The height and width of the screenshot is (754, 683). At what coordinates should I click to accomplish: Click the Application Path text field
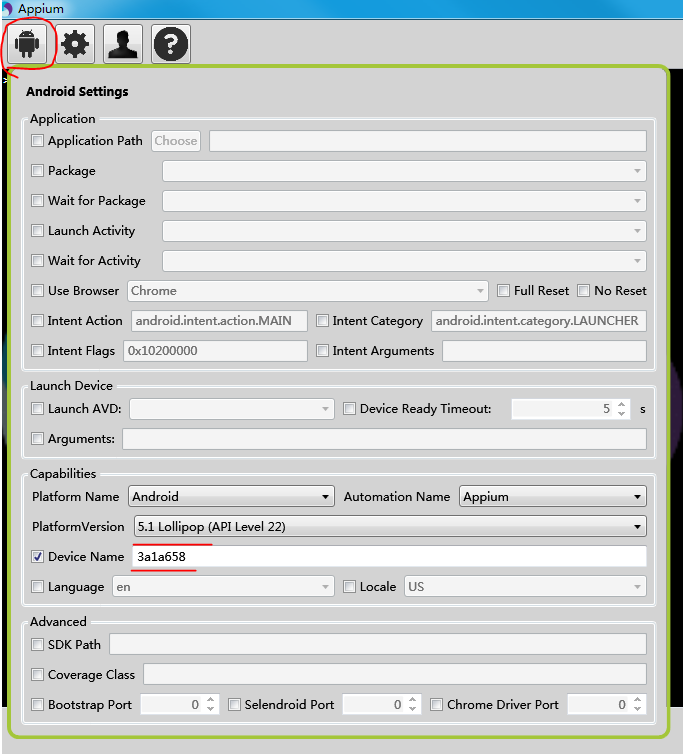click(x=428, y=141)
